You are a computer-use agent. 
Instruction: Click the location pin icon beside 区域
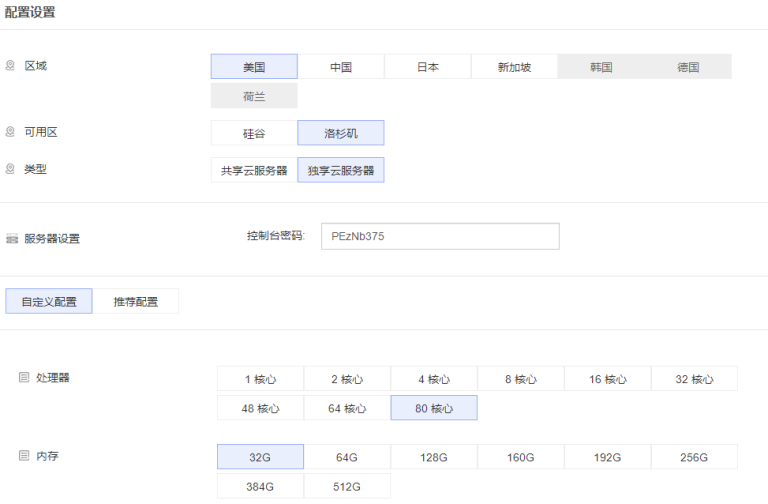point(11,66)
